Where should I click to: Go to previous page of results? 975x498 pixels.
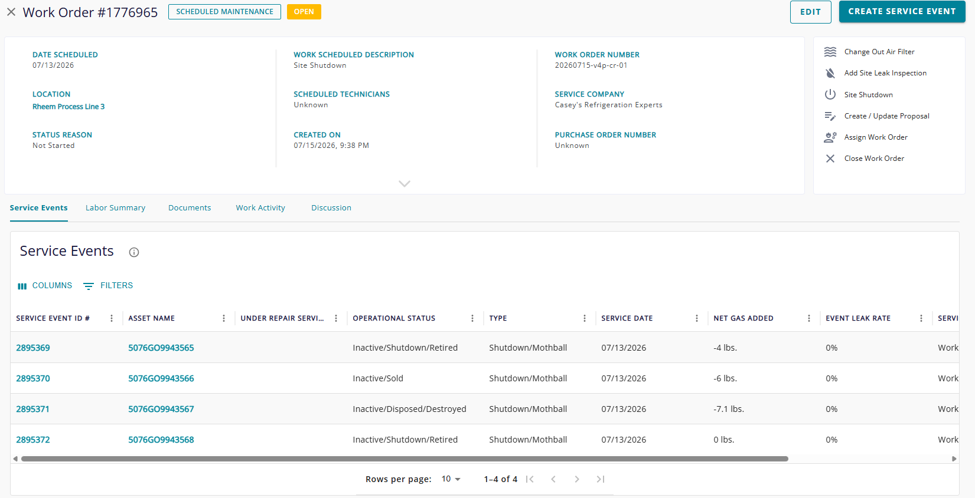(x=553, y=479)
